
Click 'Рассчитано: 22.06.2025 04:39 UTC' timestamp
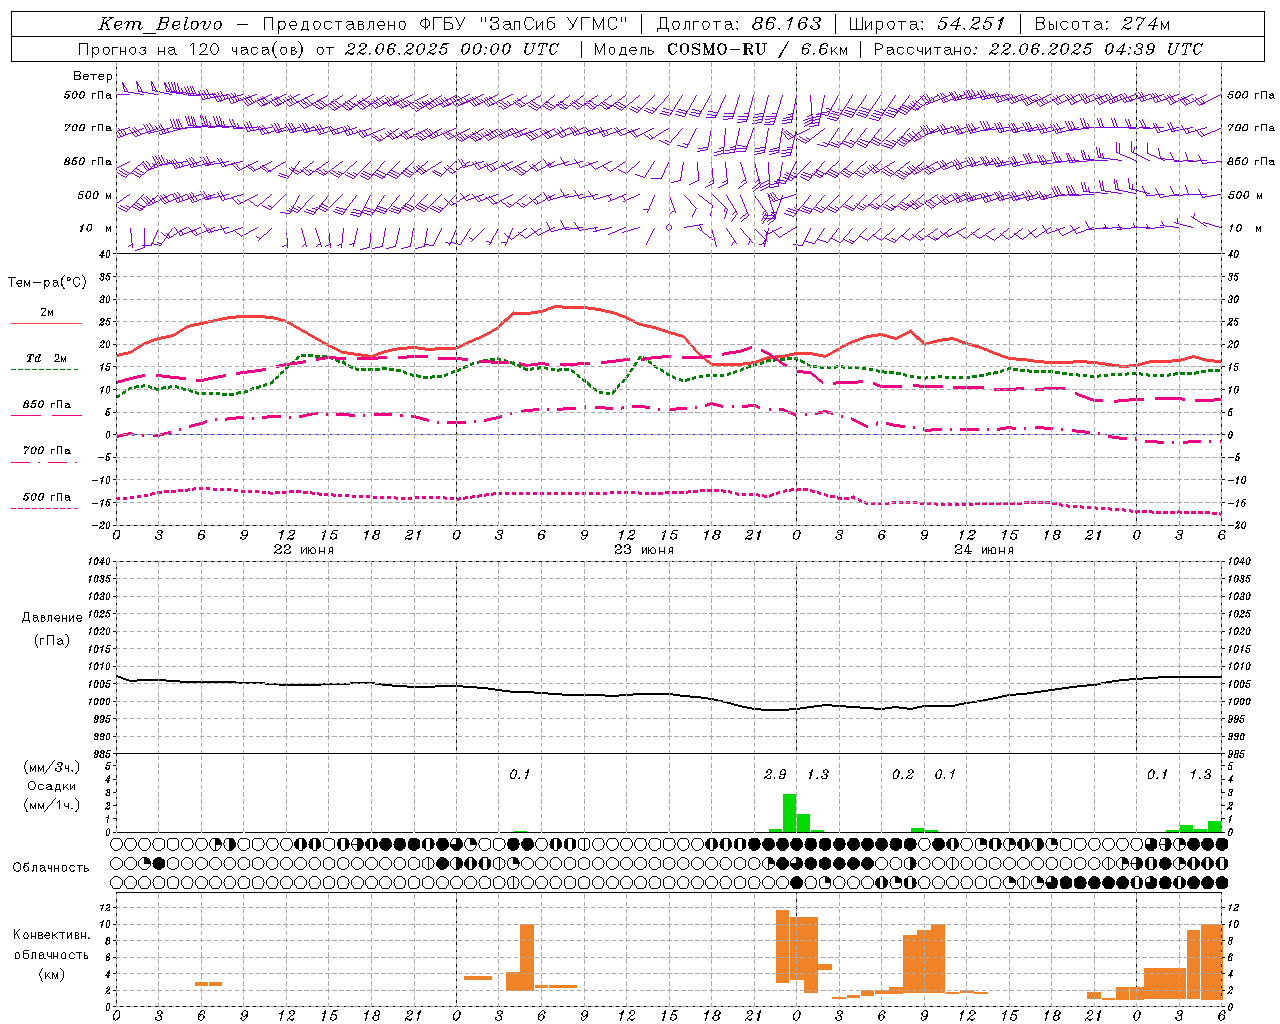[x=1038, y=49]
